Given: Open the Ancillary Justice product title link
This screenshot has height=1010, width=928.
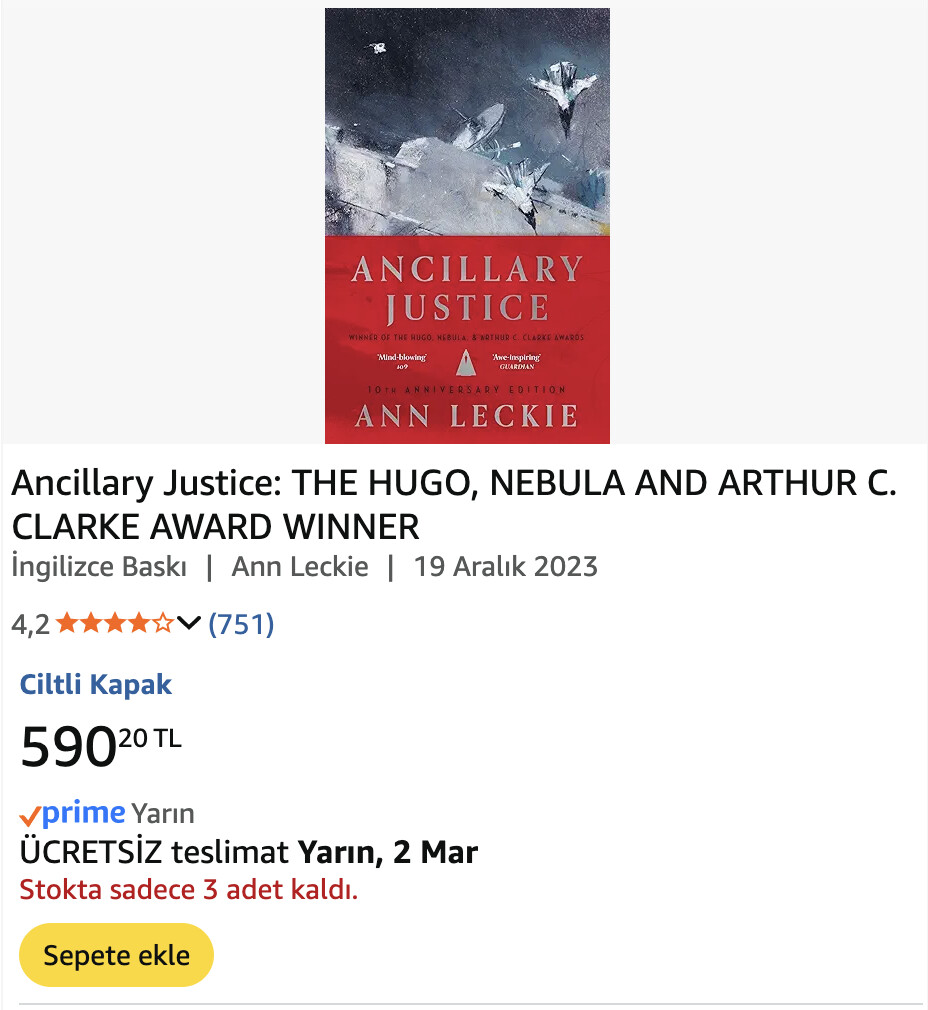Looking at the screenshot, I should (x=453, y=504).
